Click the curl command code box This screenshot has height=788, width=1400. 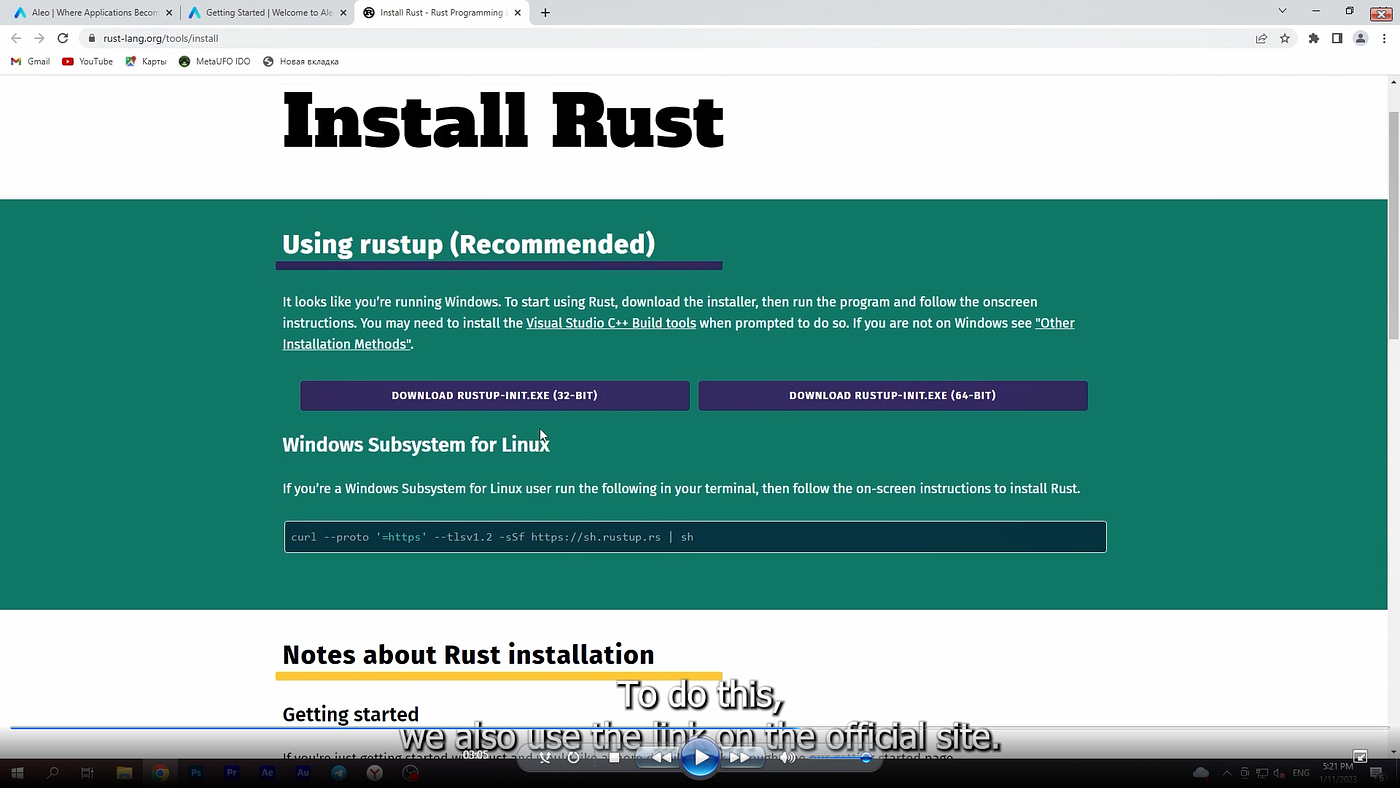pyautogui.click(x=695, y=537)
